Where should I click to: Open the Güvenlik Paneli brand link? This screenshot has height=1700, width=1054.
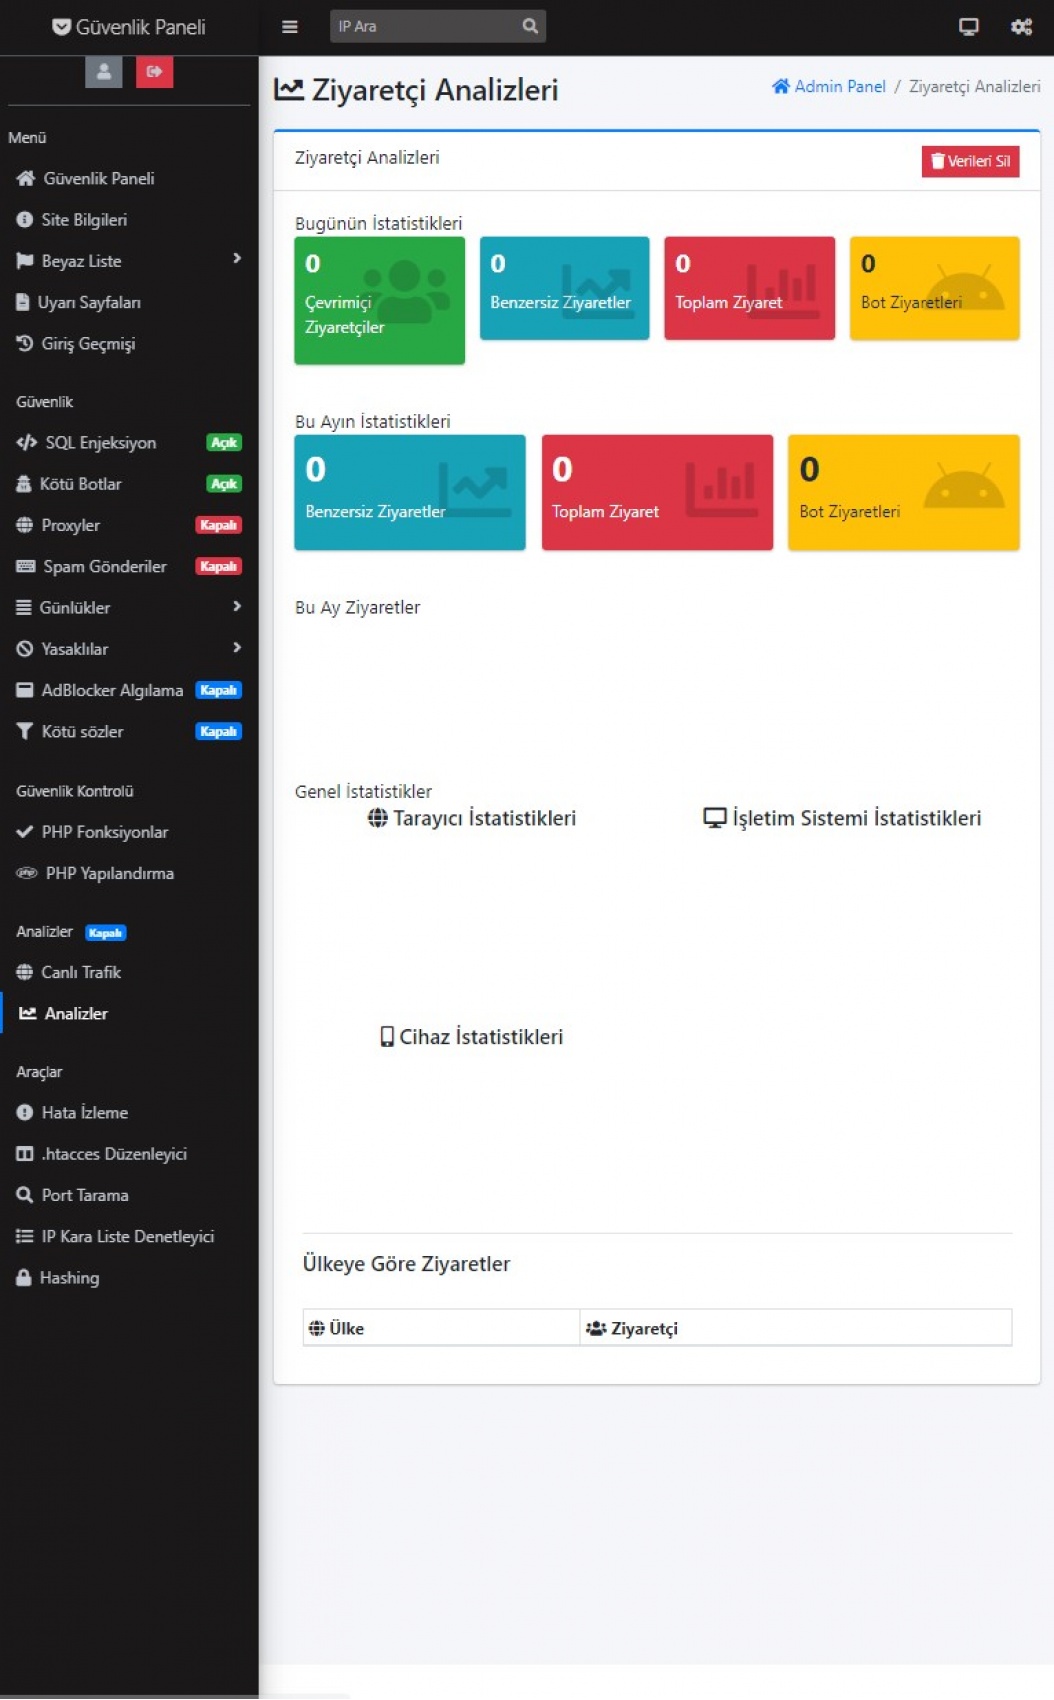tap(129, 27)
